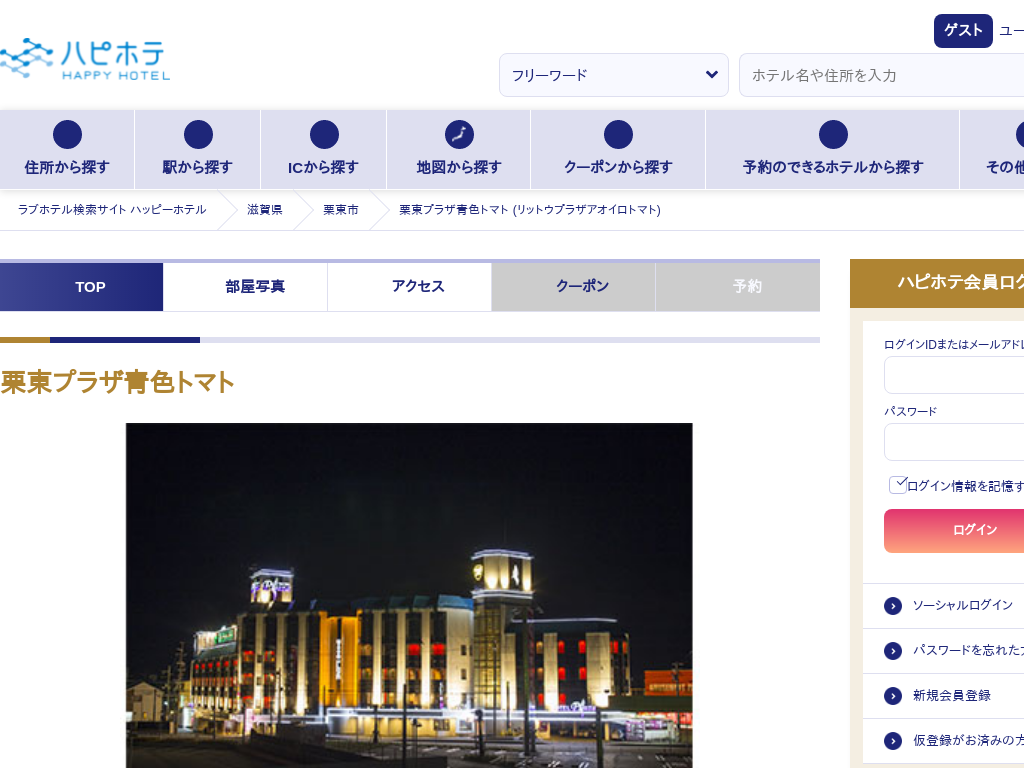Click the ハピホテ会員ログイン panel header
Image resolution: width=1024 pixels, height=768 pixels.
tap(937, 283)
